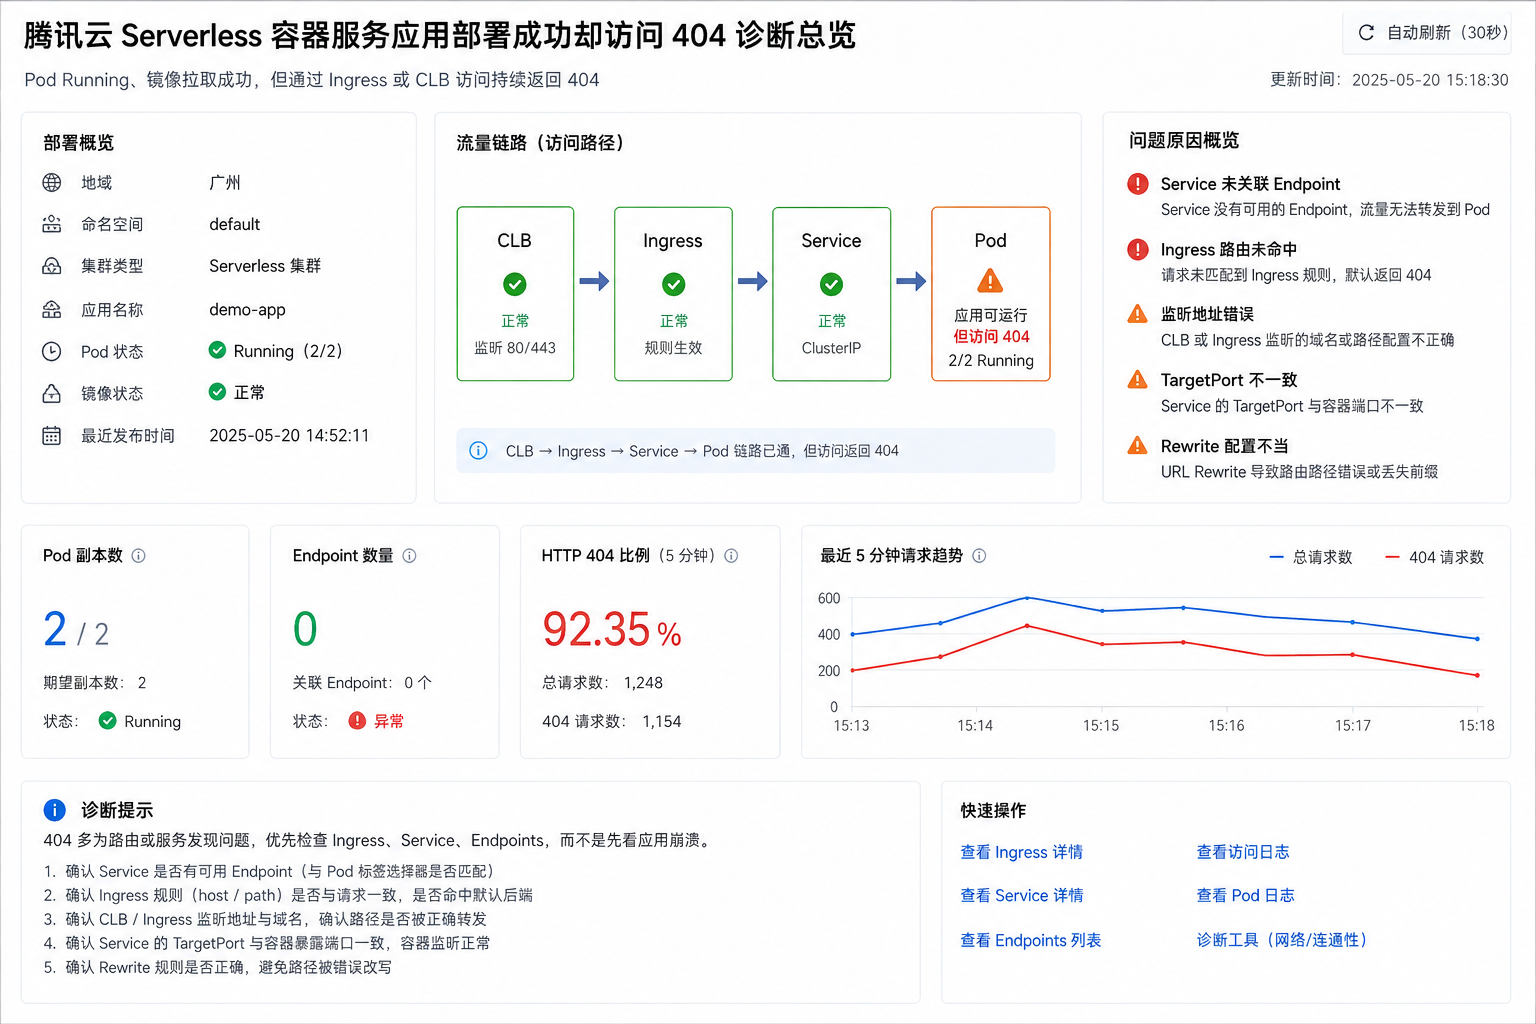Click the orange warning icon in Pod node

coord(990,281)
